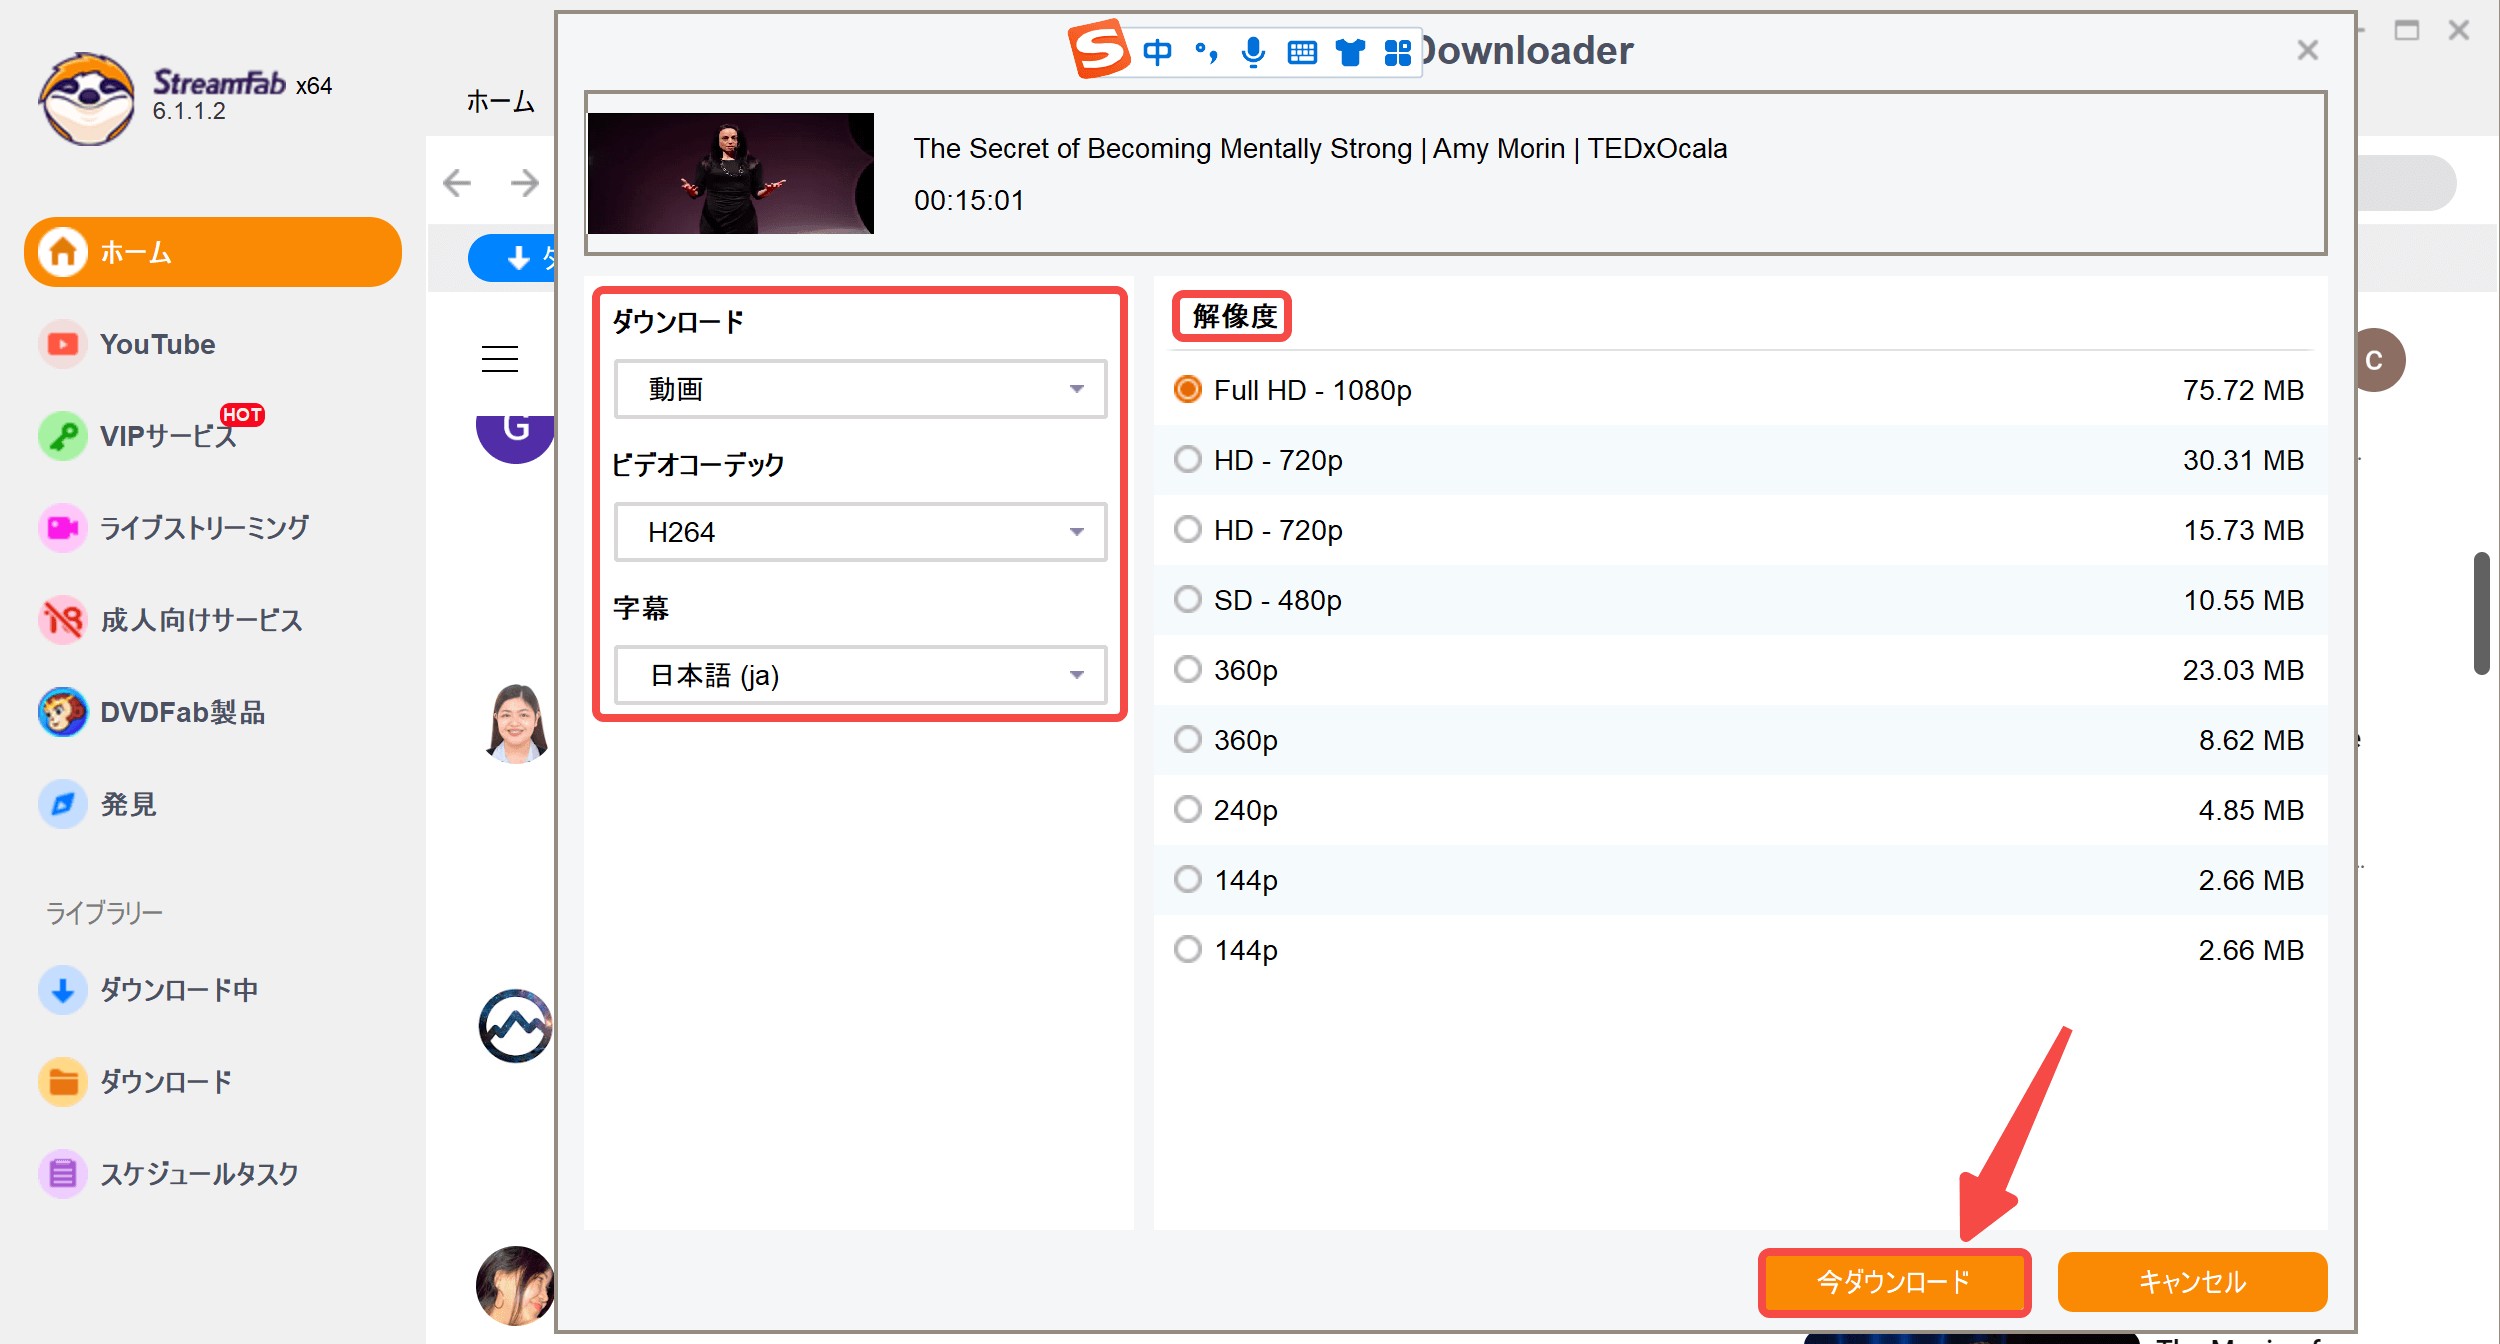Open 成人向けサービス in the sidebar
Viewport: 2500px width, 1344px height.
click(x=170, y=620)
